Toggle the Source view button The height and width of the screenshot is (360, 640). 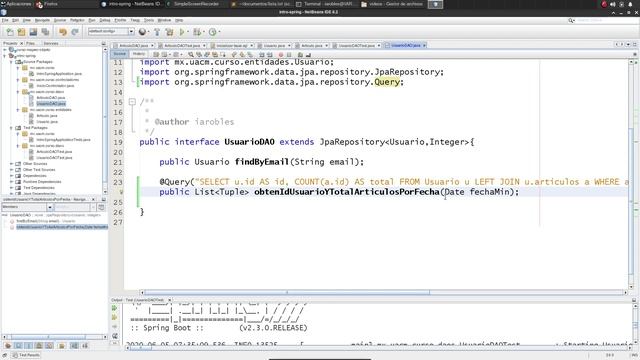120,54
